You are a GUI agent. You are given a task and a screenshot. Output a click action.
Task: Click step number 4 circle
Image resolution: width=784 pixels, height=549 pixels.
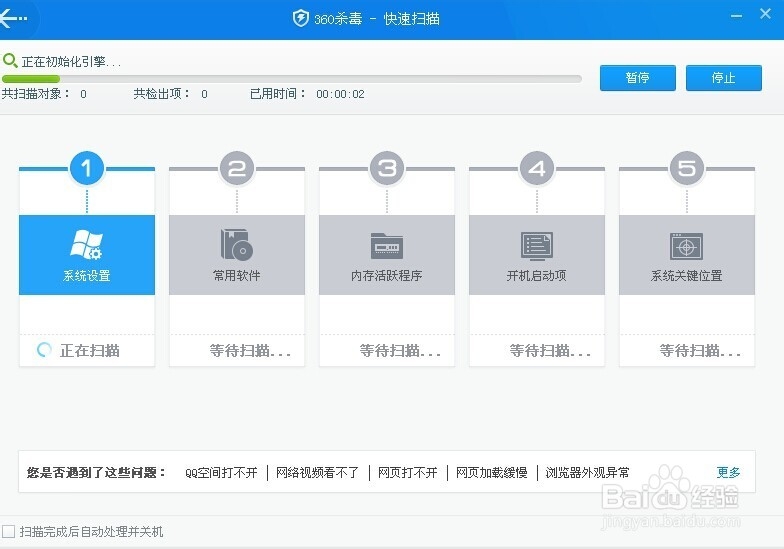click(537, 168)
